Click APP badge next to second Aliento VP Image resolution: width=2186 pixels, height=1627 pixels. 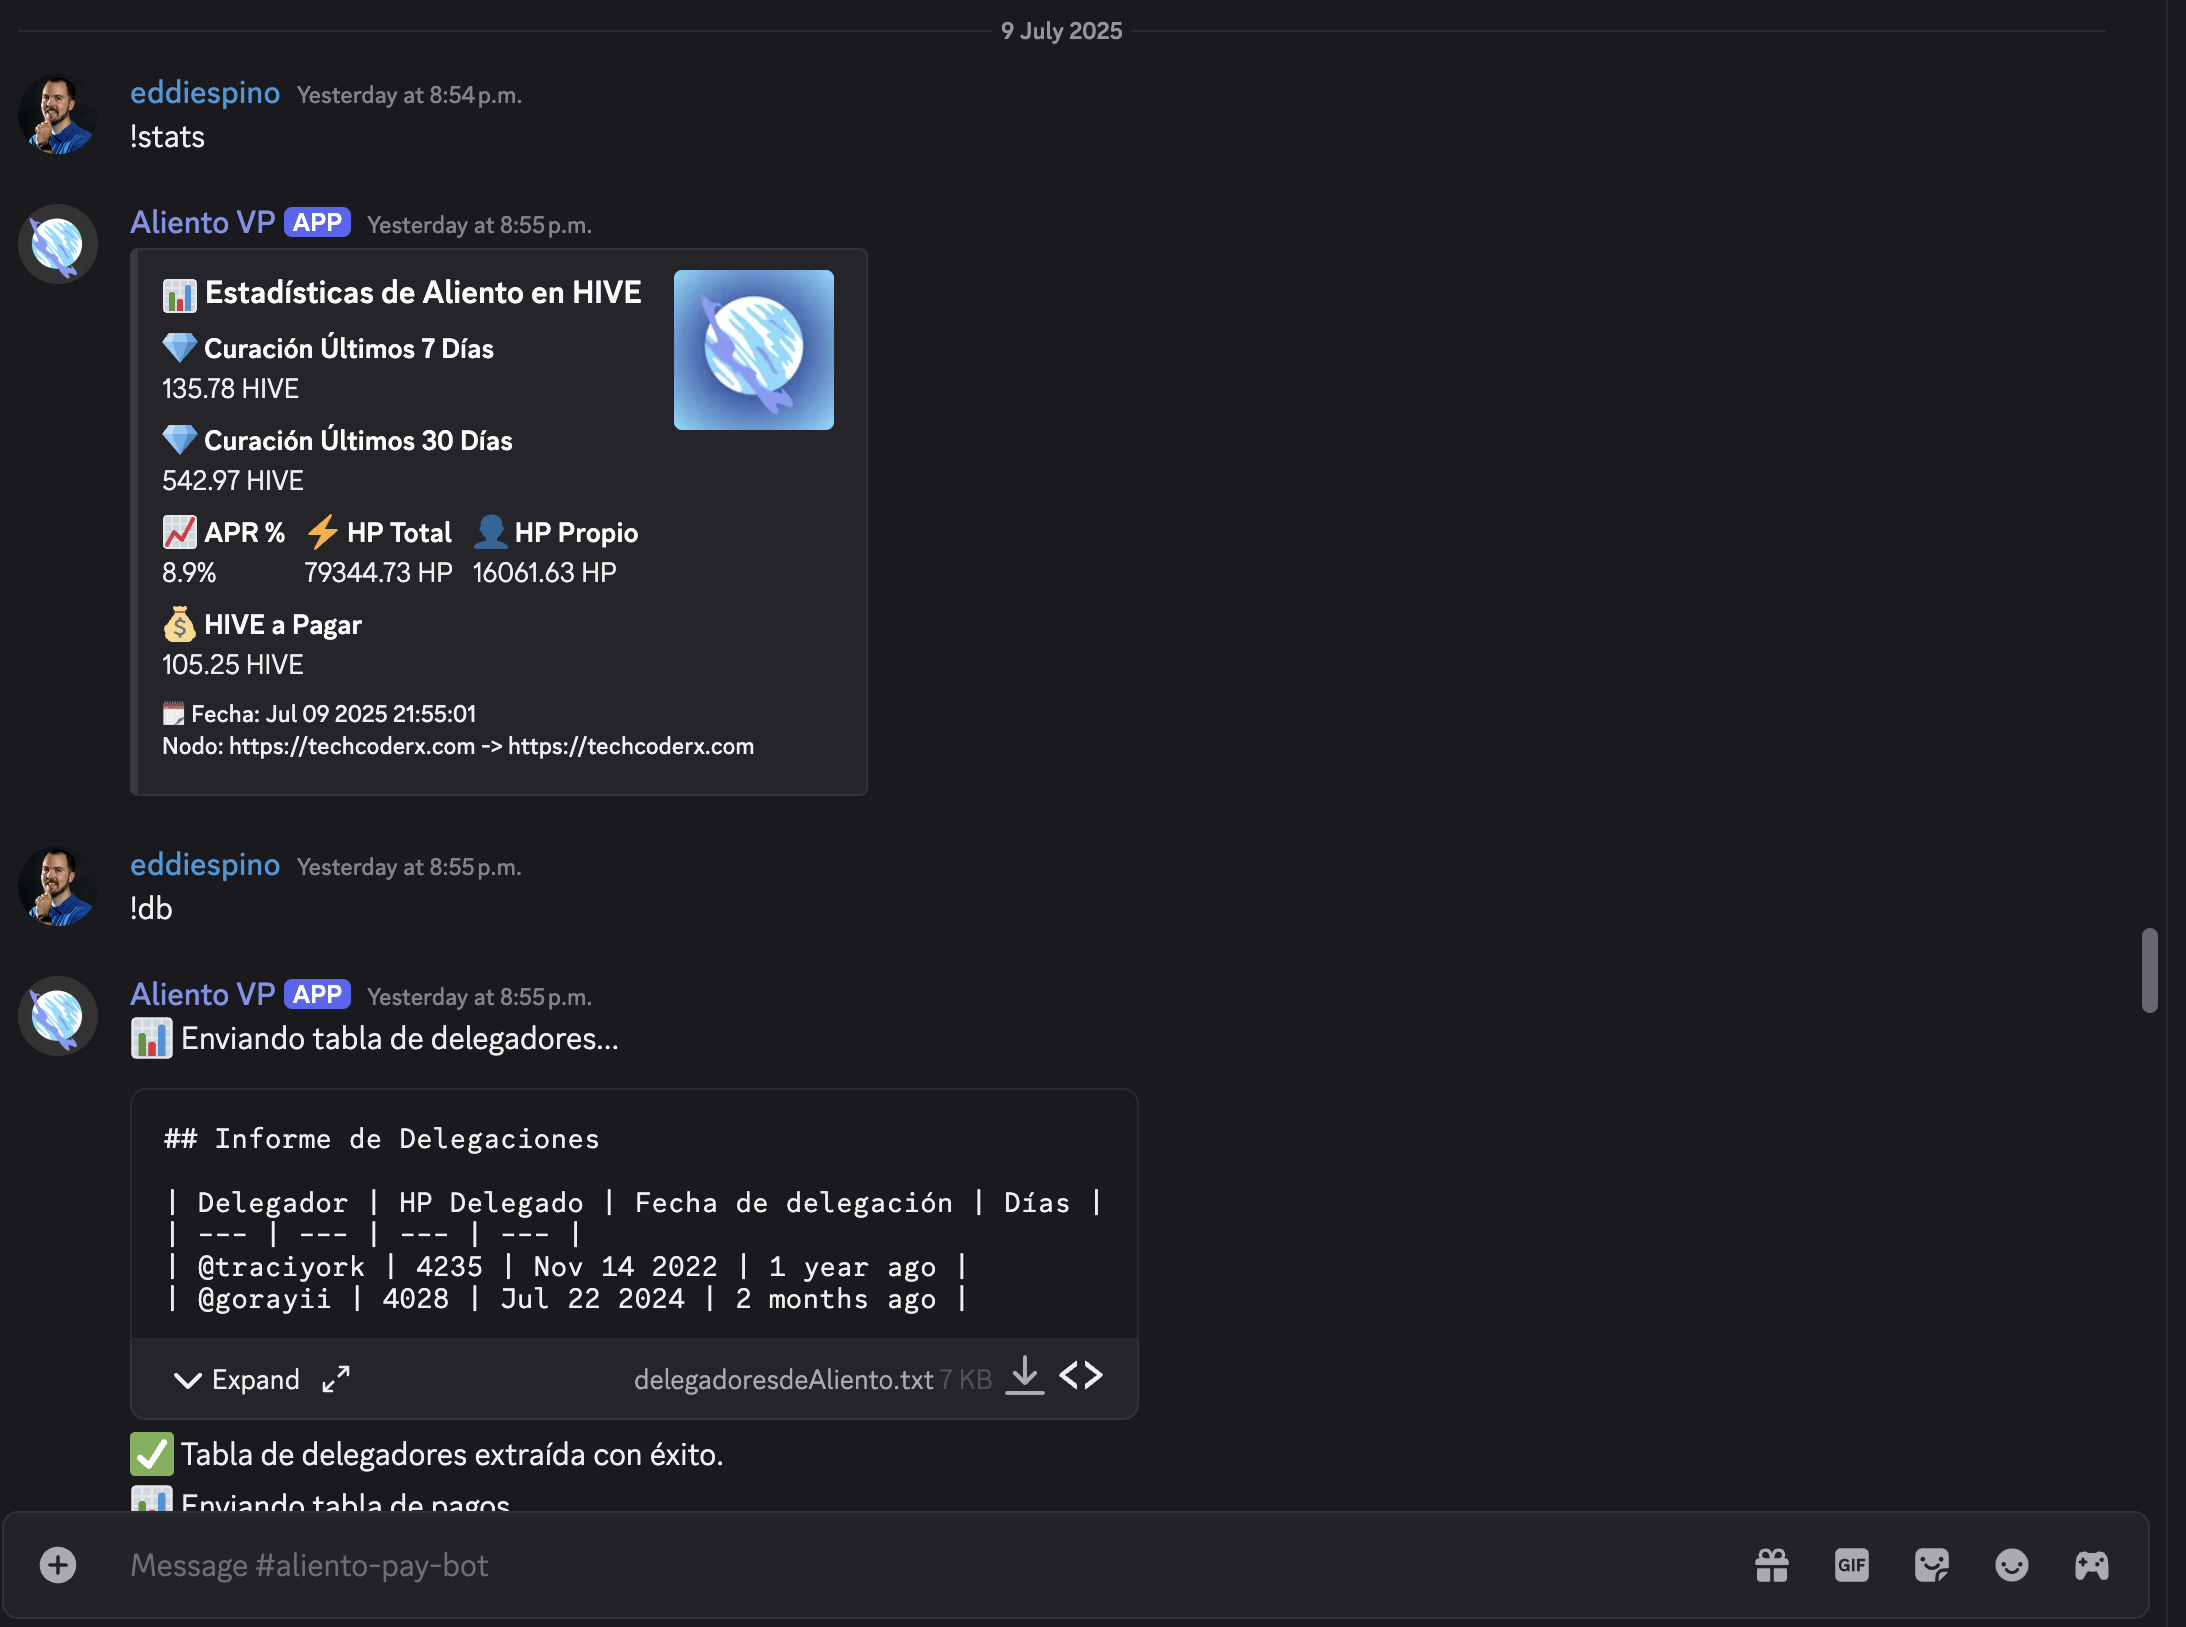[317, 994]
